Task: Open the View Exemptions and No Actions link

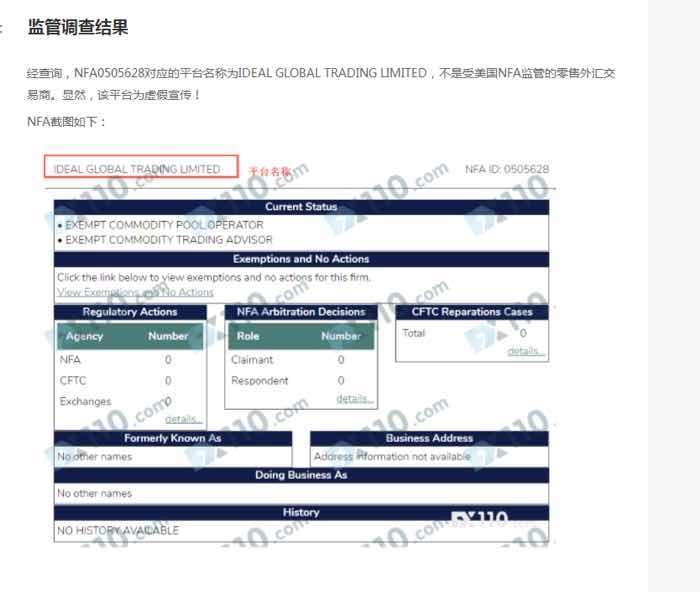Action: coord(135,292)
